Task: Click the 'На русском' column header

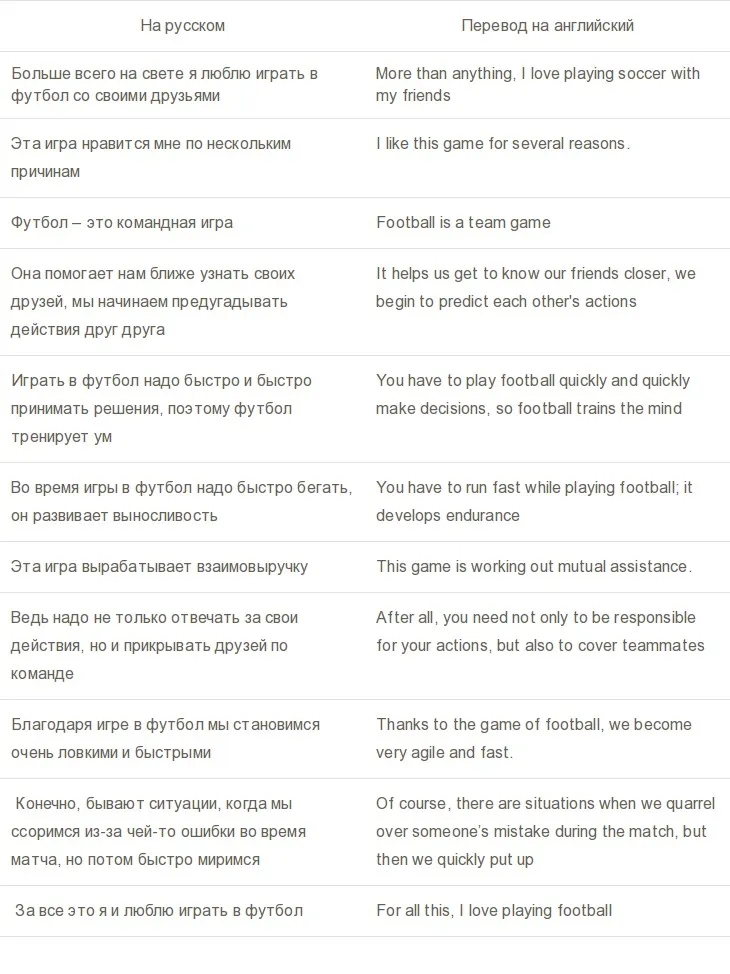Action: coord(182,25)
